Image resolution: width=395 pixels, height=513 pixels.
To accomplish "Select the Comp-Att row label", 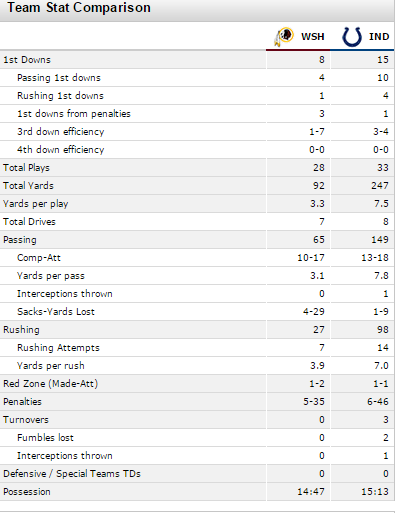I will [x=39, y=258].
